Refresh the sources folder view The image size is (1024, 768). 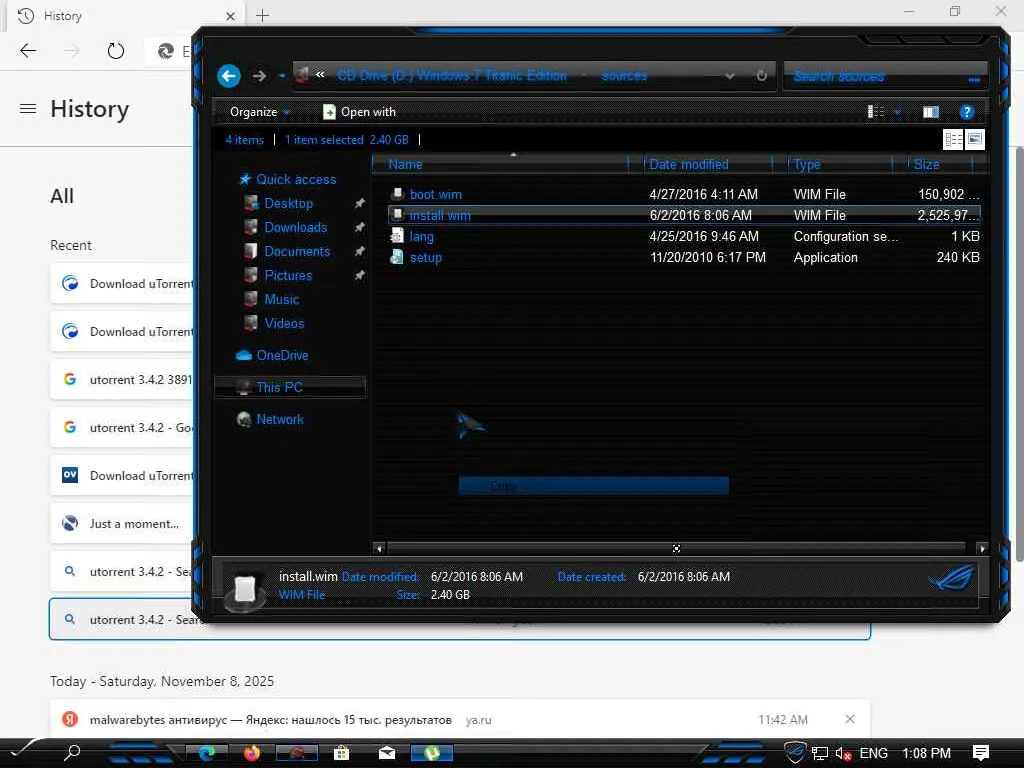pyautogui.click(x=761, y=76)
